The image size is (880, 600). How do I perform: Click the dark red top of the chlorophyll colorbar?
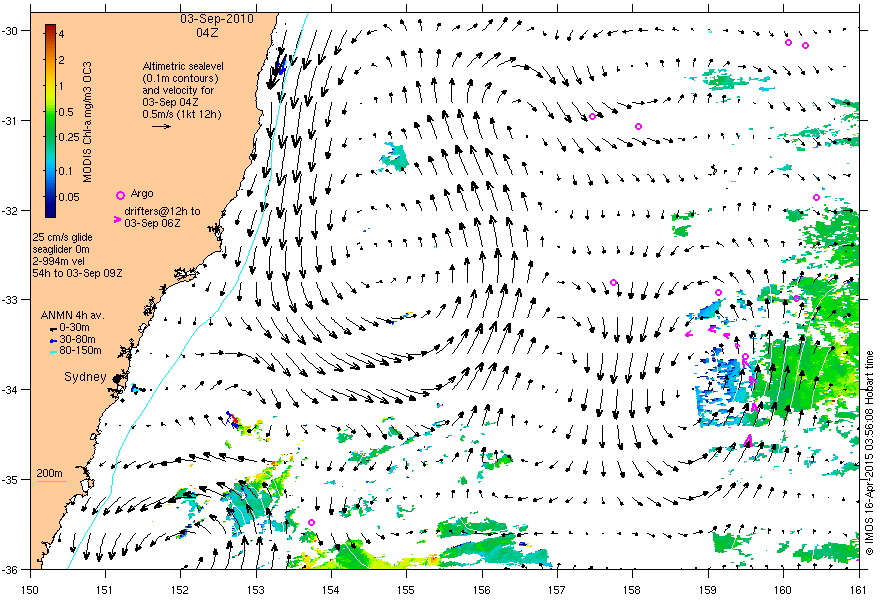(51, 29)
